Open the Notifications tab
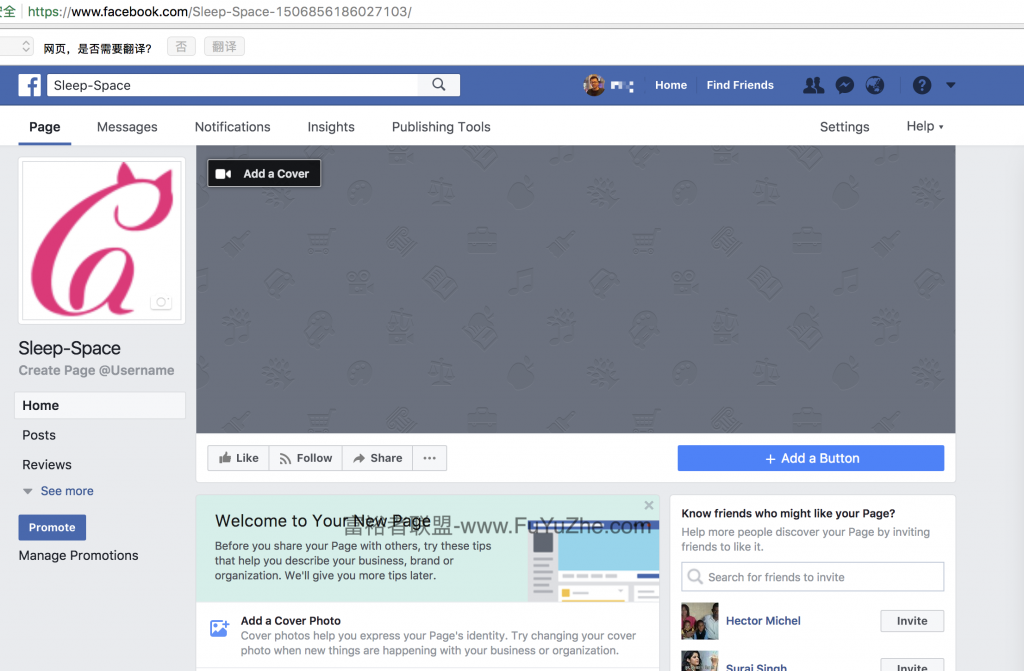1024x671 pixels. (x=232, y=127)
